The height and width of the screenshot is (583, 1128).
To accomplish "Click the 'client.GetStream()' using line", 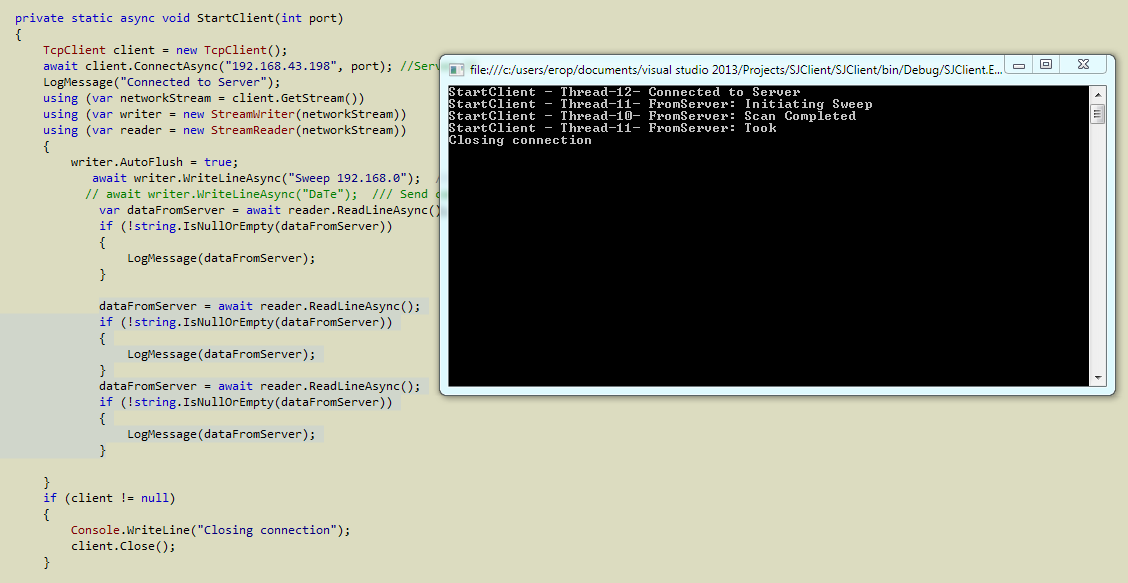I will click(204, 98).
